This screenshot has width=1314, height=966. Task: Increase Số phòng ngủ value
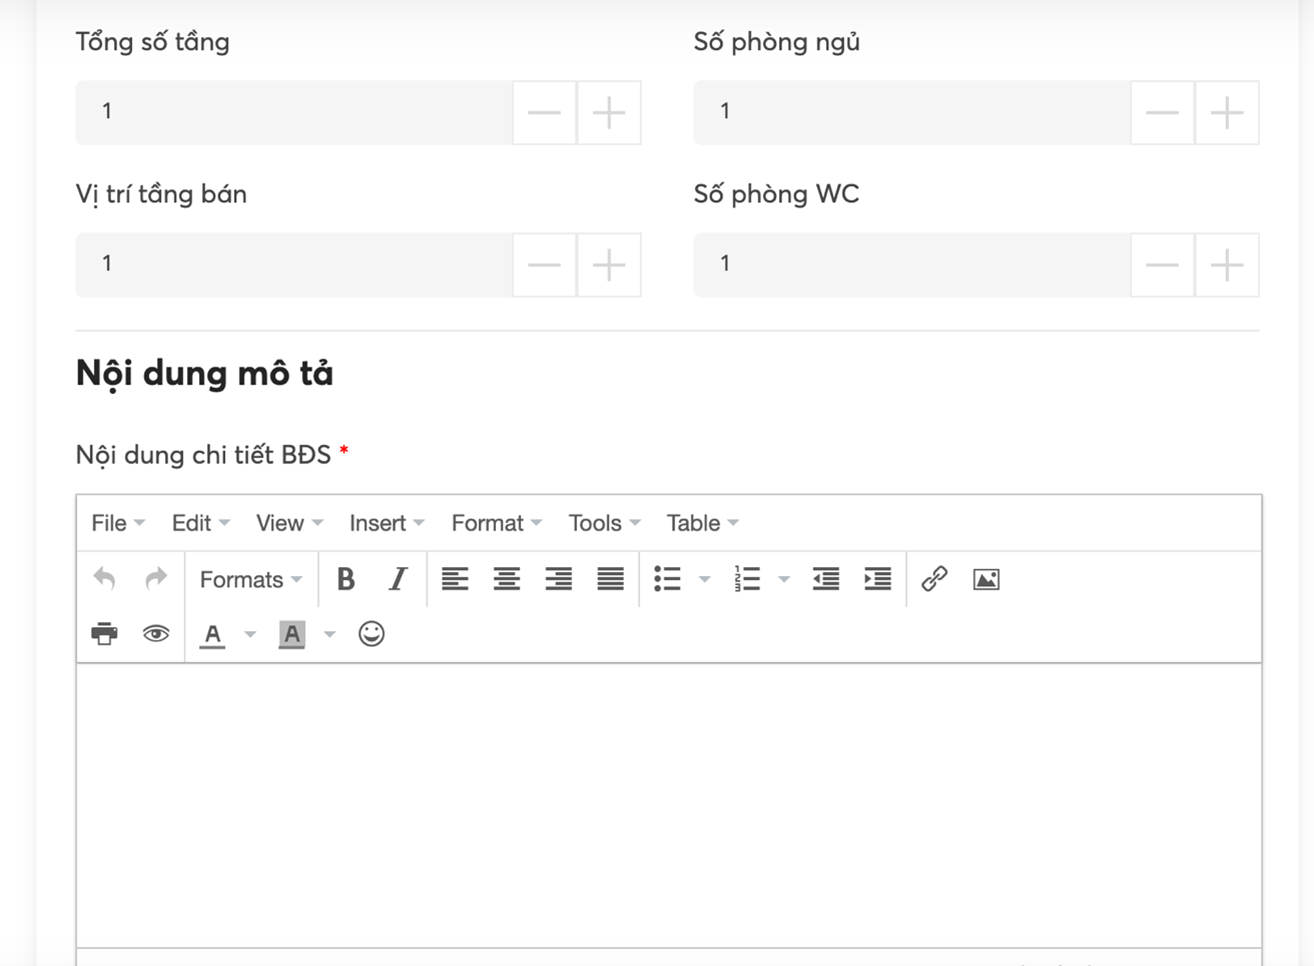pyautogui.click(x=1227, y=112)
